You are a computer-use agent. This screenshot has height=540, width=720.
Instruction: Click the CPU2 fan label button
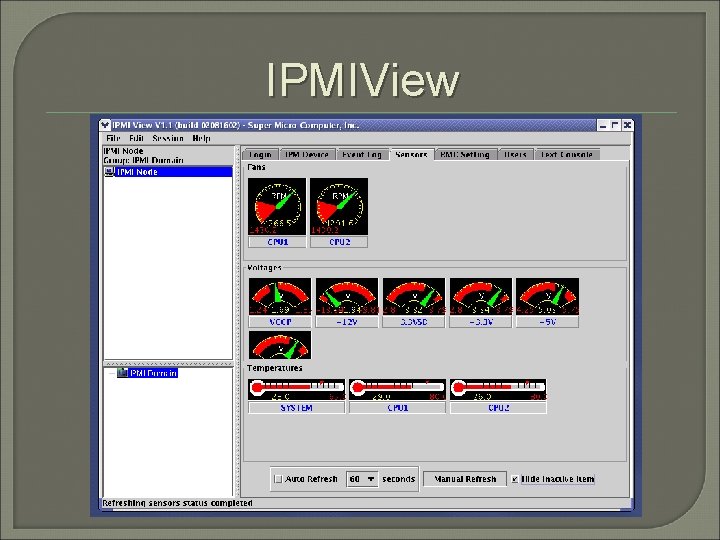(339, 242)
